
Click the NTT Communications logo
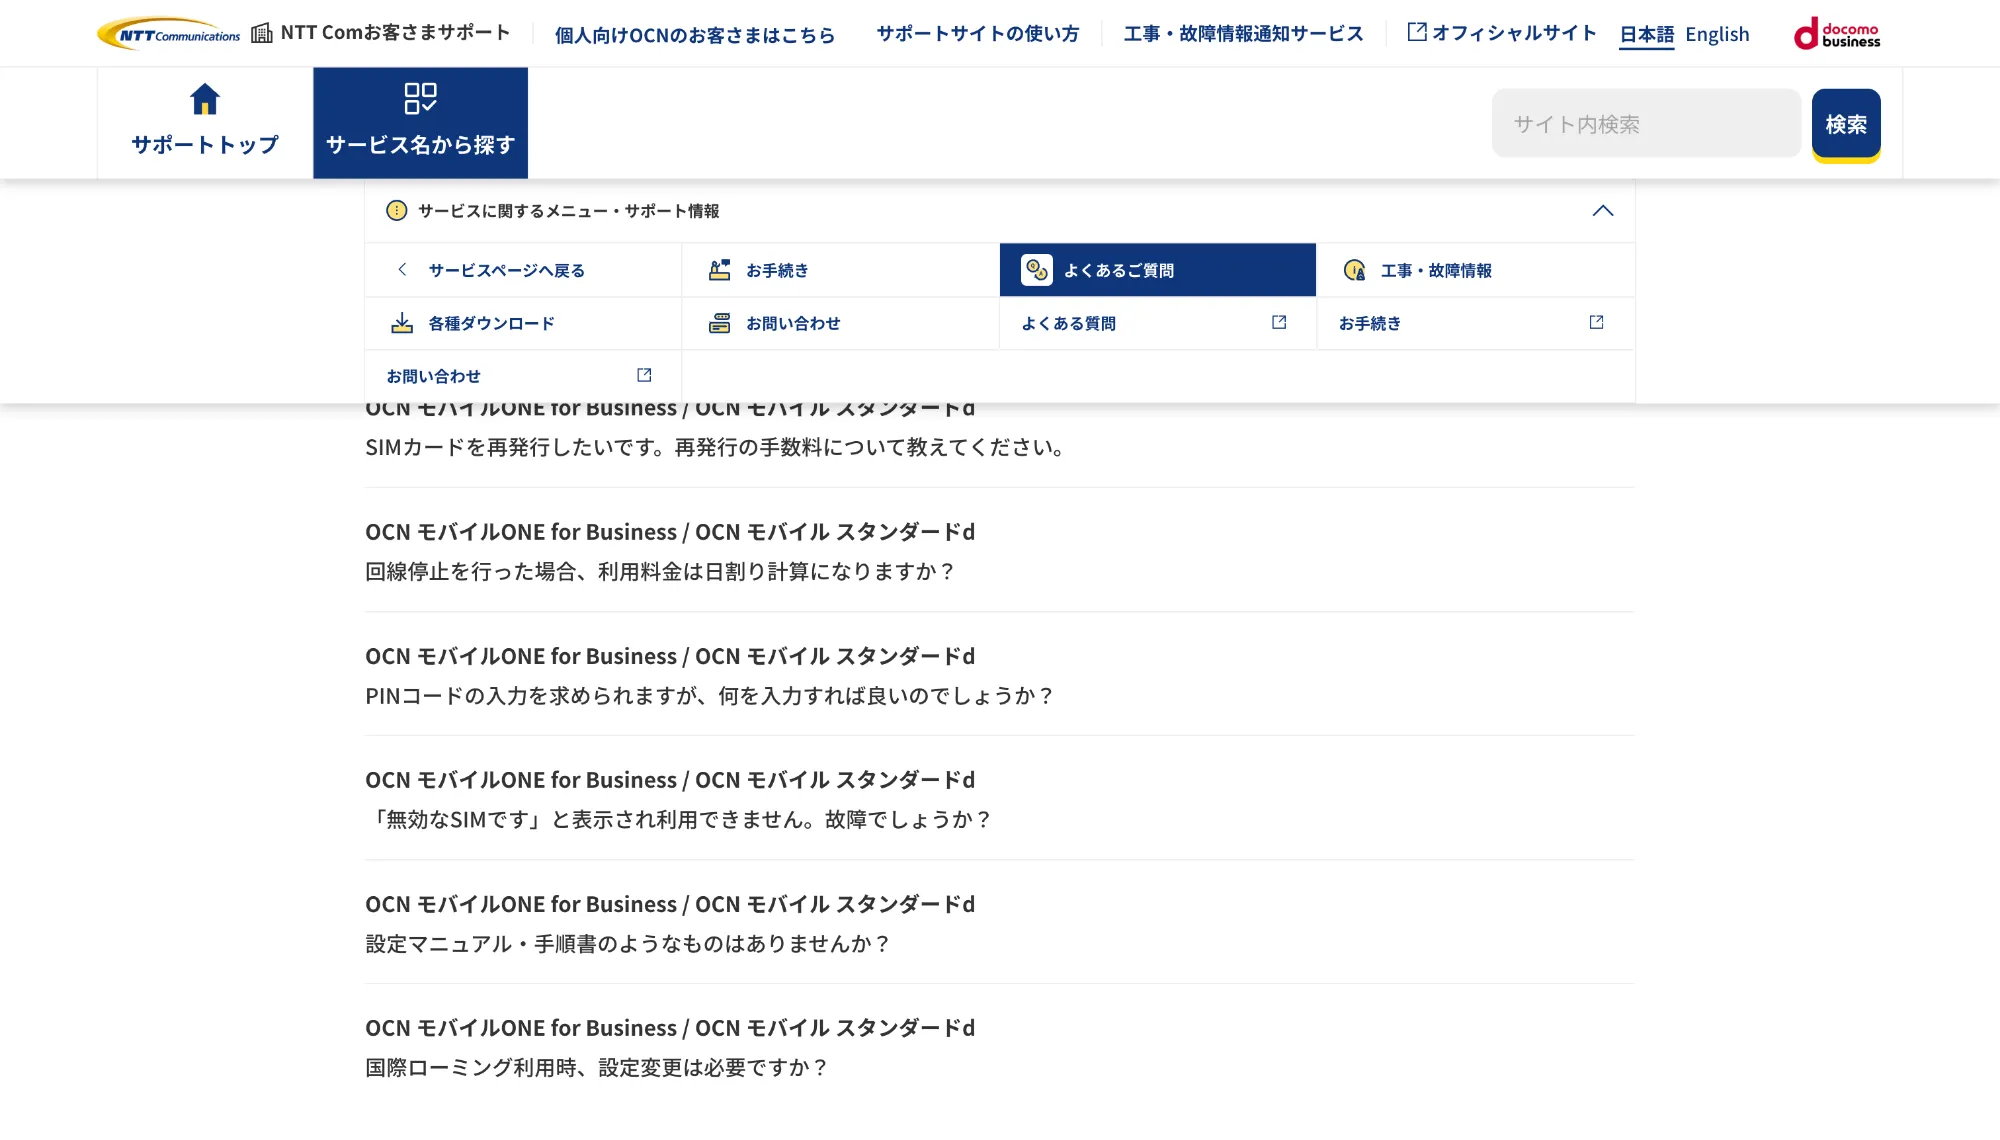tap(169, 35)
